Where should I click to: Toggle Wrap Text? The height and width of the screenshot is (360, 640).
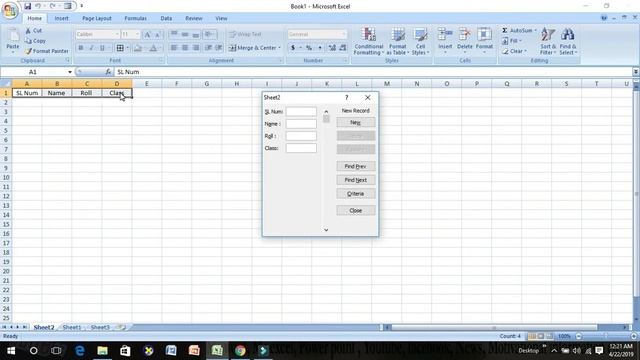coord(245,34)
